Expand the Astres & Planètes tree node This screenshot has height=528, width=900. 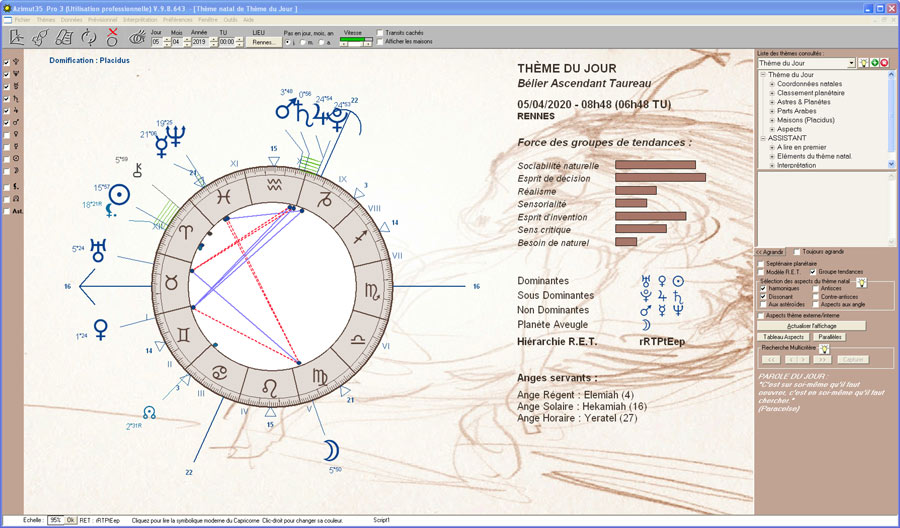point(773,101)
